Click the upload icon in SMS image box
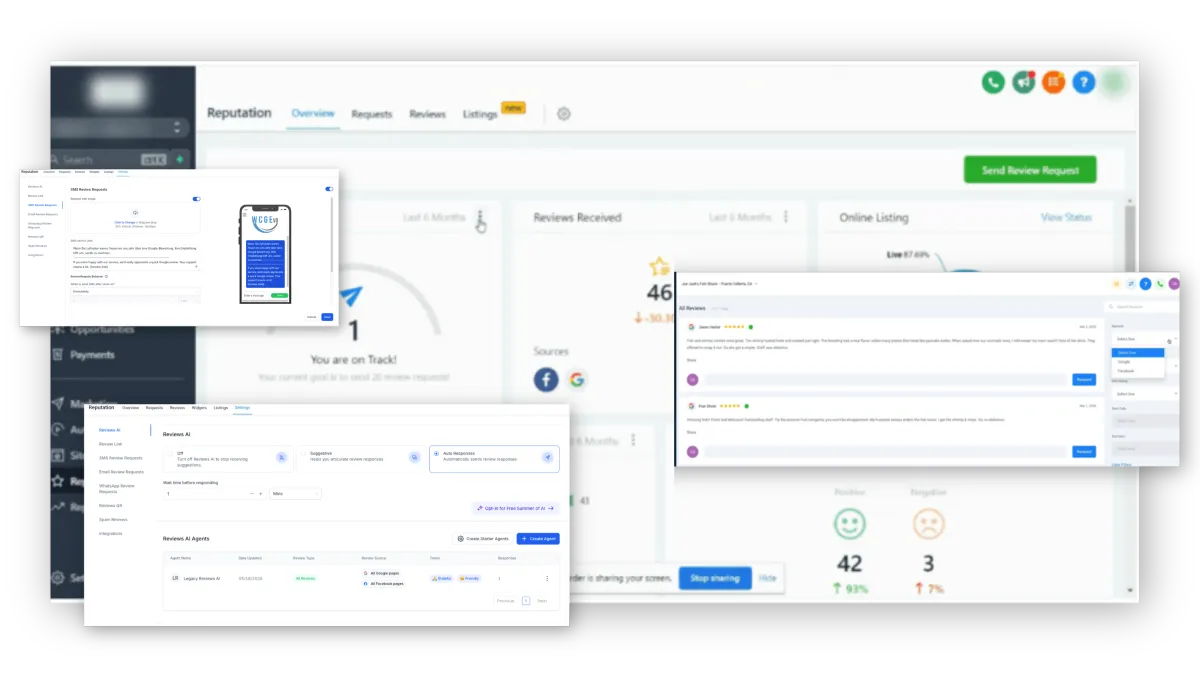Viewport: 1200px width, 675px height. pos(135,213)
